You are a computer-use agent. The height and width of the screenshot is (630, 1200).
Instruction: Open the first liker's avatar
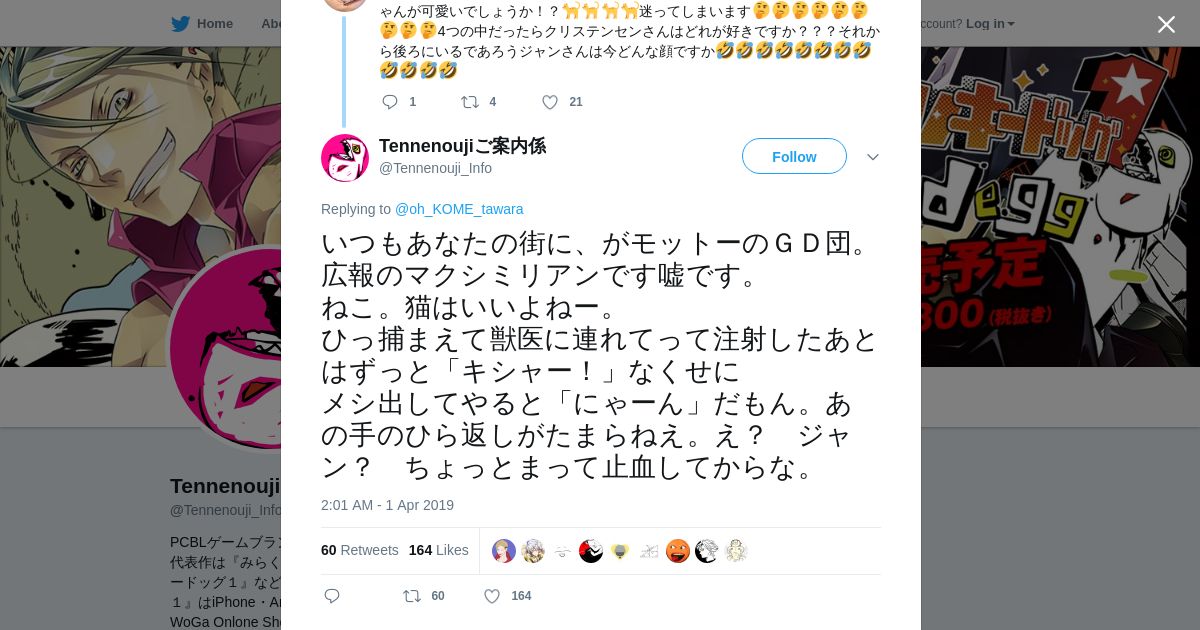pos(504,551)
